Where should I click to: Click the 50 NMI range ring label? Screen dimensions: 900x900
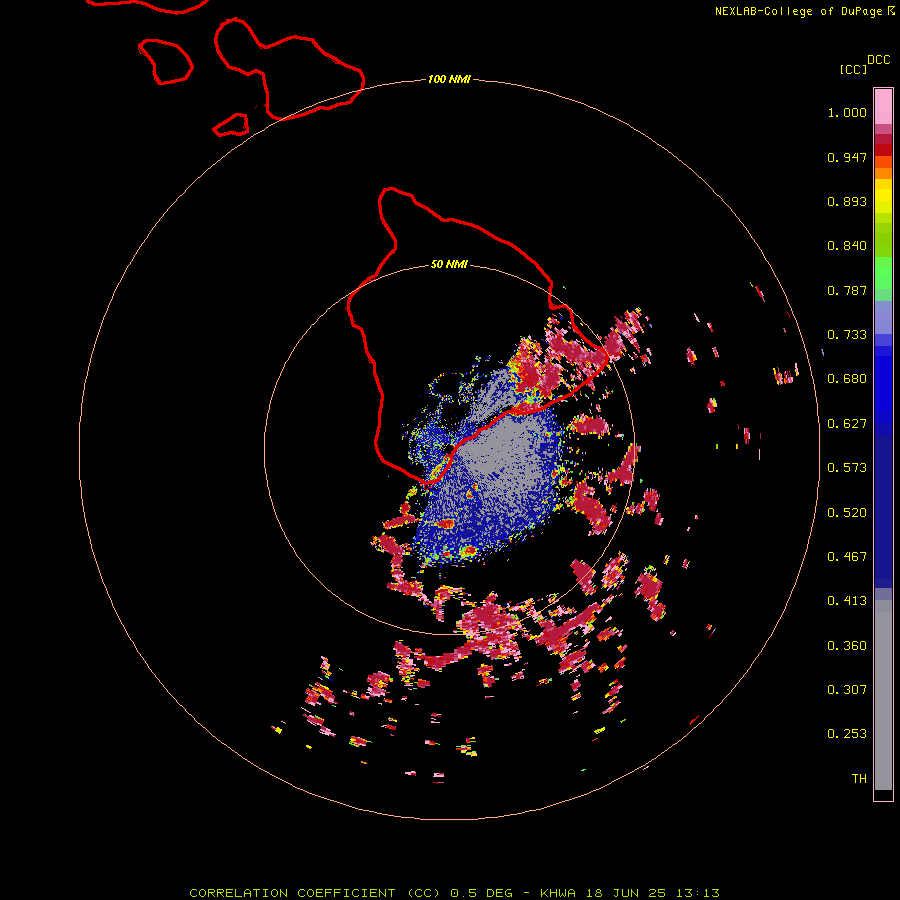449,265
